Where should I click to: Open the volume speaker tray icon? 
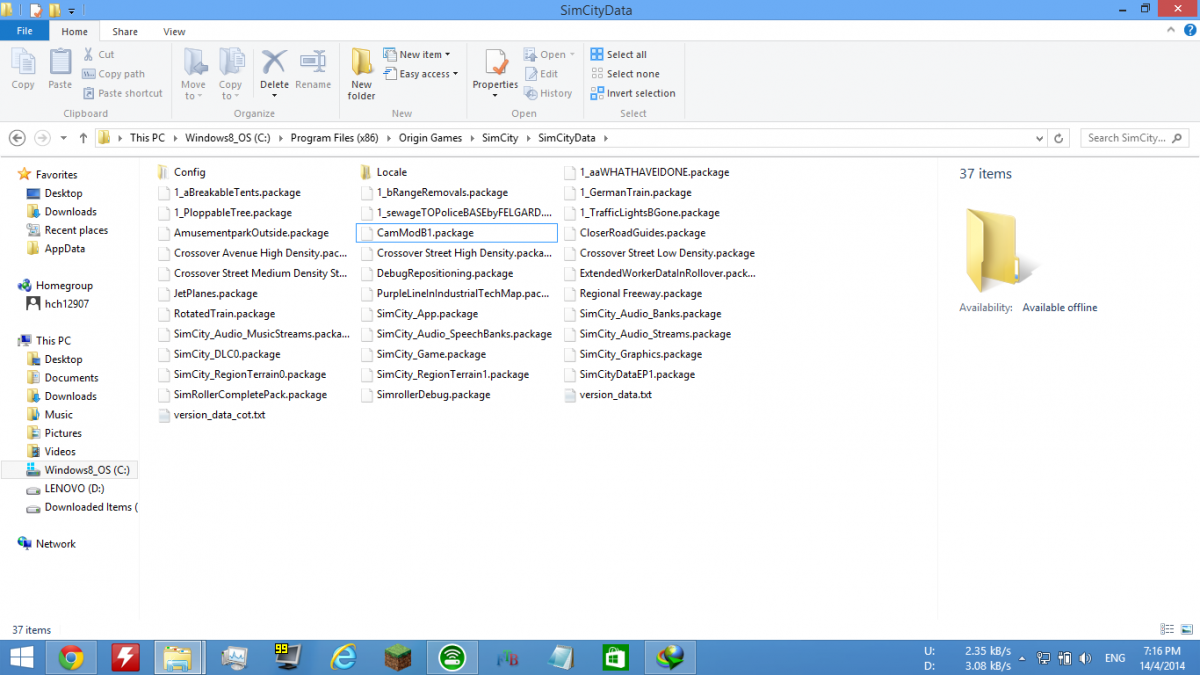point(1087,657)
